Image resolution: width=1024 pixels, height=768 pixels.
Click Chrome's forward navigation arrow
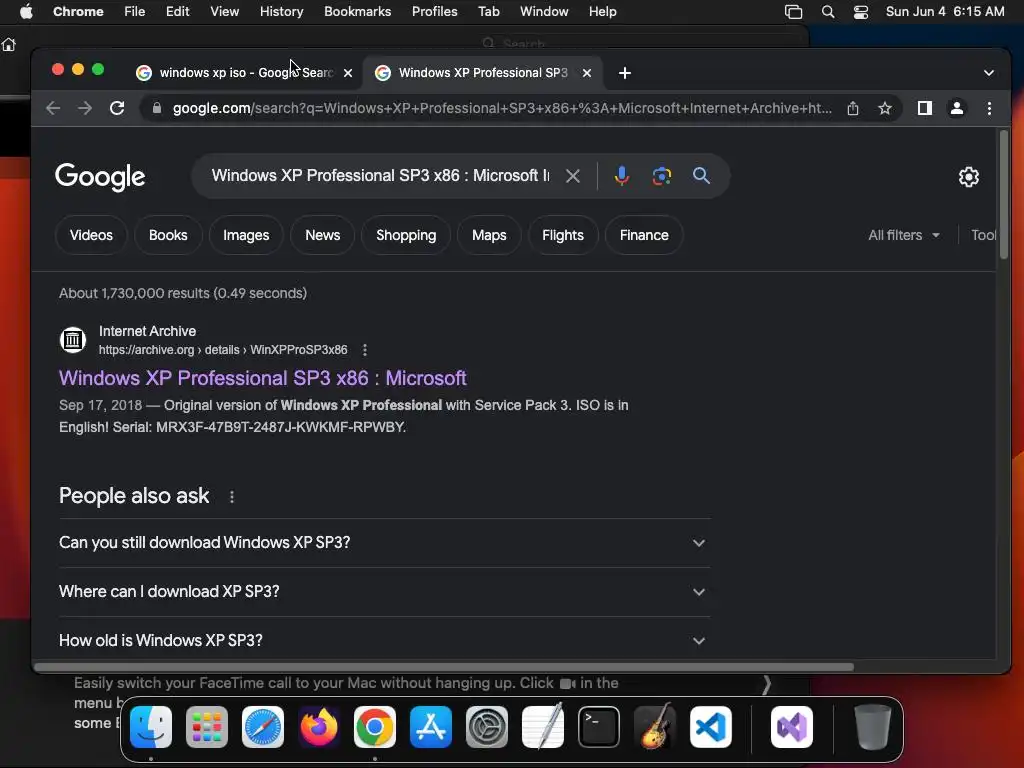pos(85,108)
